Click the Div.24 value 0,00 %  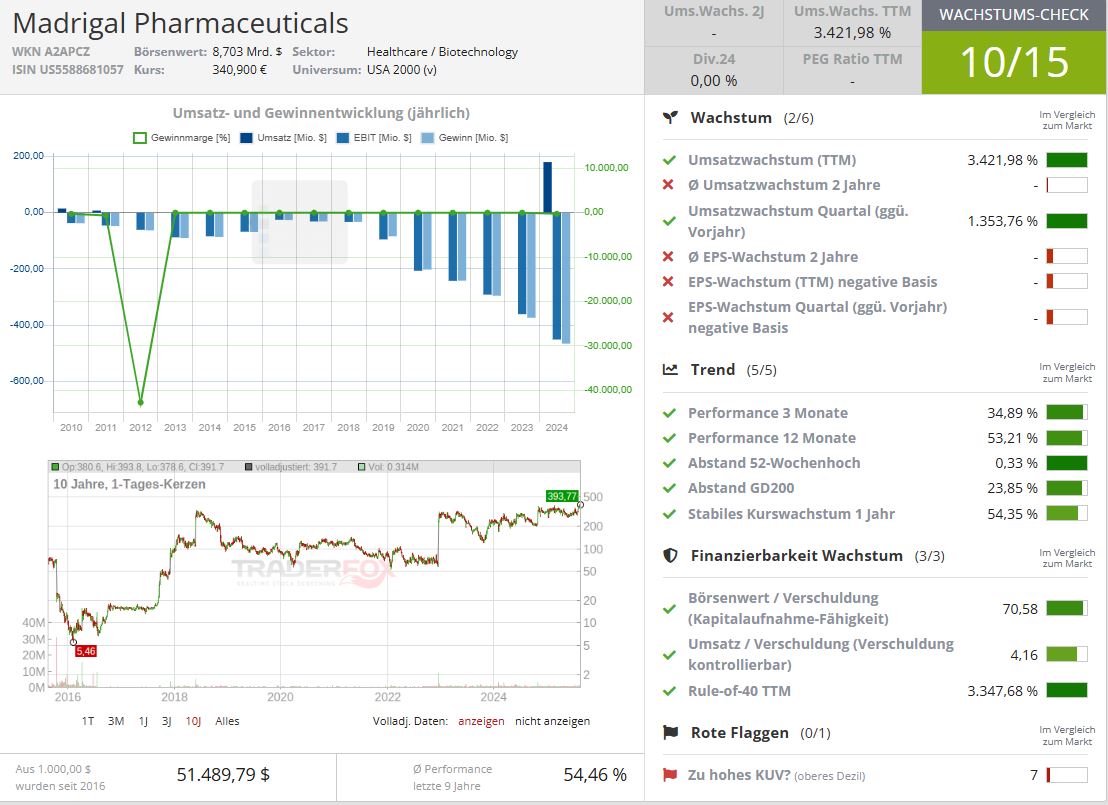[x=714, y=81]
